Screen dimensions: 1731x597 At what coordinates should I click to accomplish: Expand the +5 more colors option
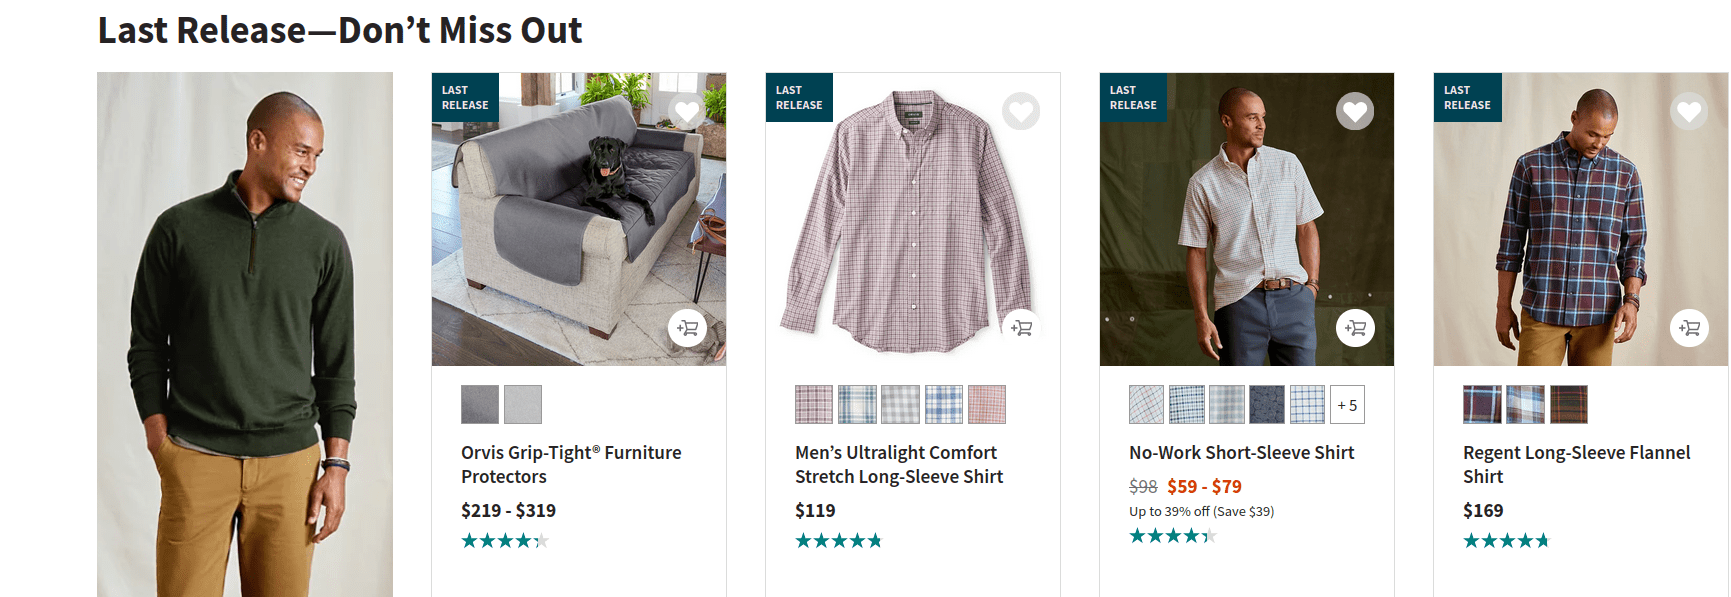1347,405
